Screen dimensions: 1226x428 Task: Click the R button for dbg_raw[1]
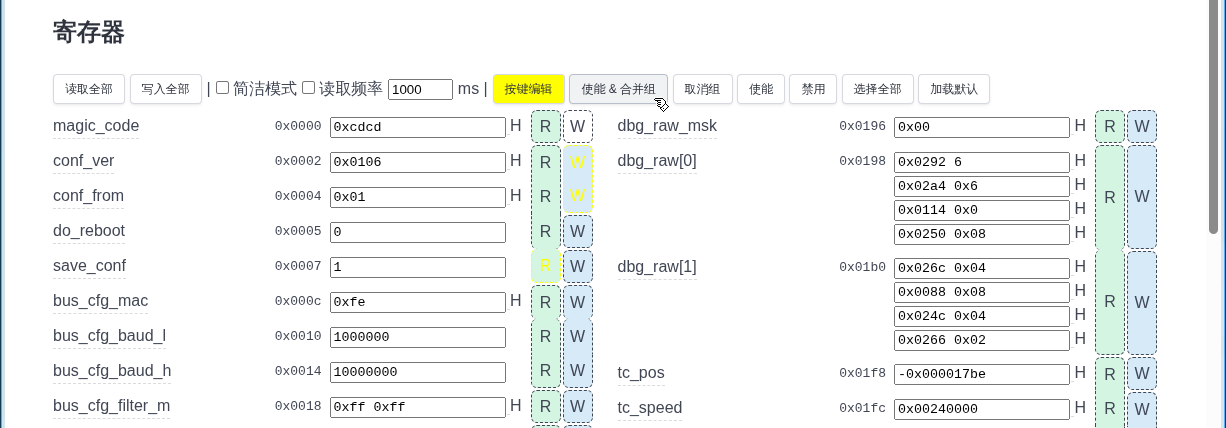1109,302
